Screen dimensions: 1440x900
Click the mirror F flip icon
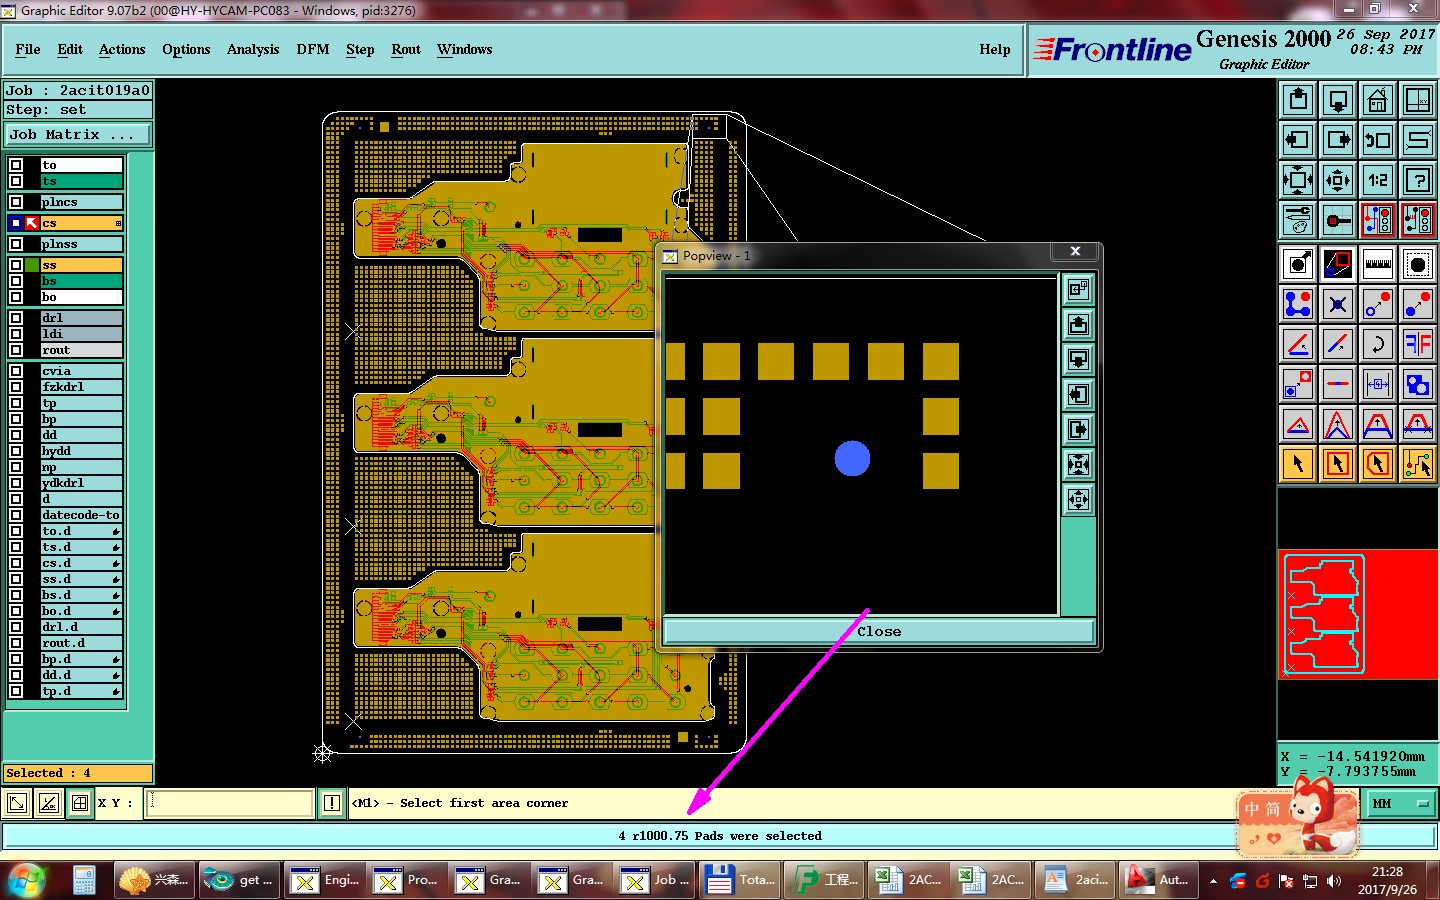click(1418, 345)
